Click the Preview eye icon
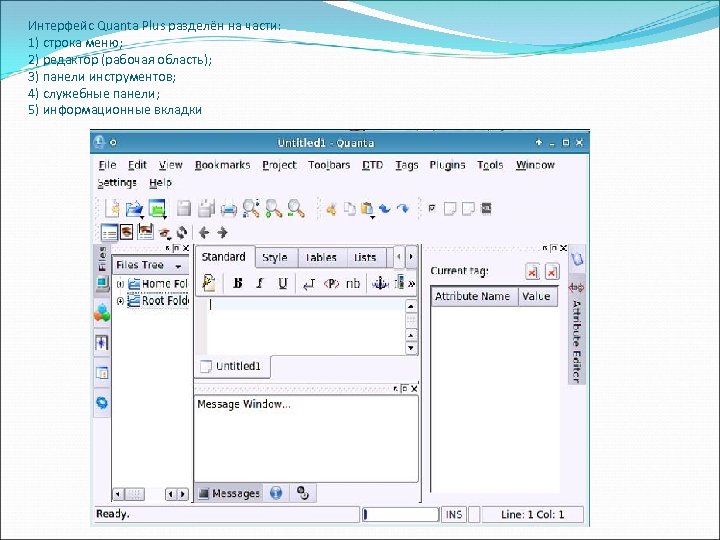This screenshot has width=720, height=540. click(164, 233)
